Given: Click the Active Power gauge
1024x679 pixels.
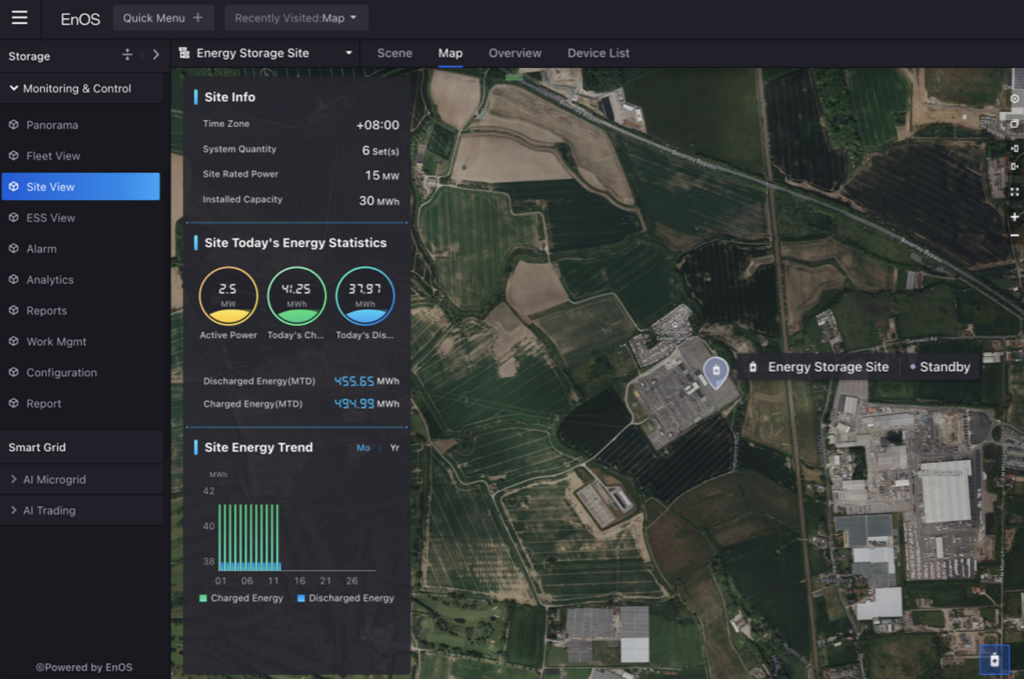Looking at the screenshot, I should tap(228, 296).
